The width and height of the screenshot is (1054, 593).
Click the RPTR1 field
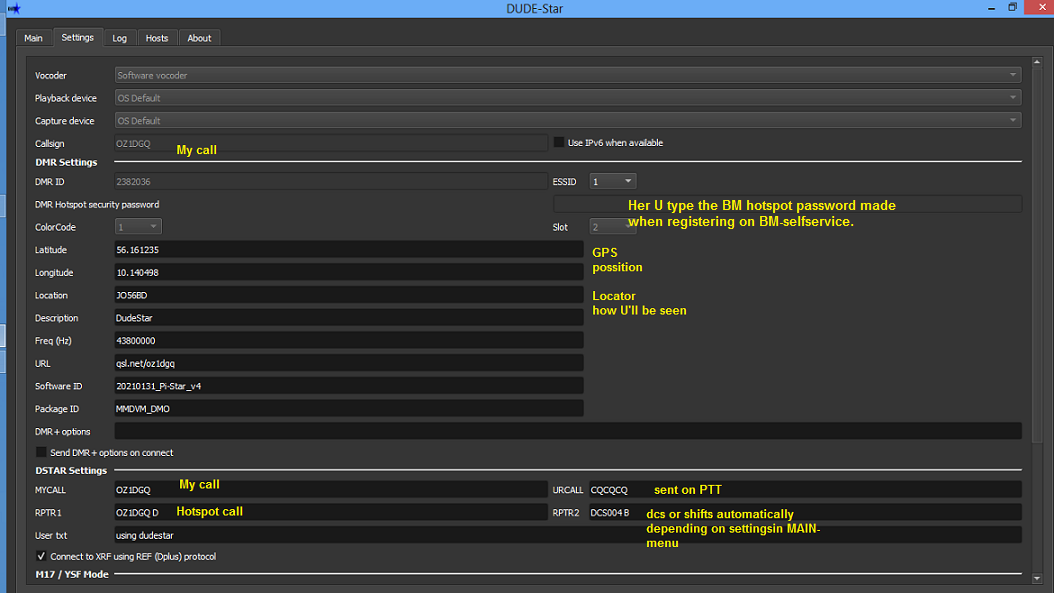(331, 512)
